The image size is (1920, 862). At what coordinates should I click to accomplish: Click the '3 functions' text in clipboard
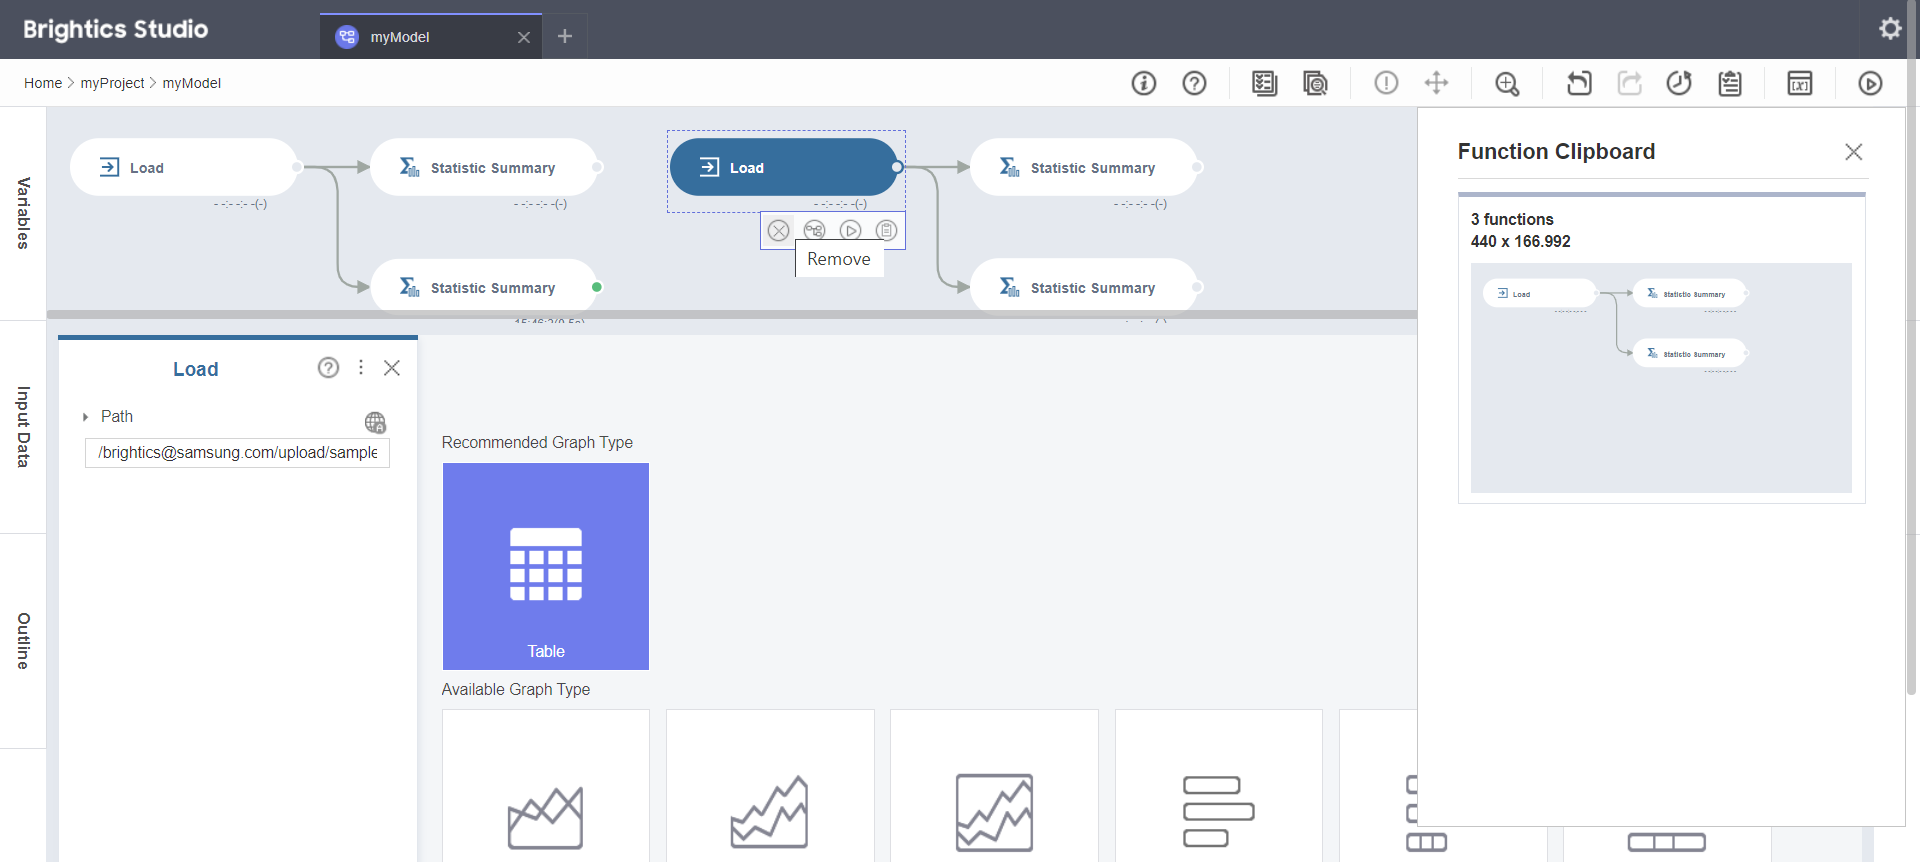(x=1512, y=219)
